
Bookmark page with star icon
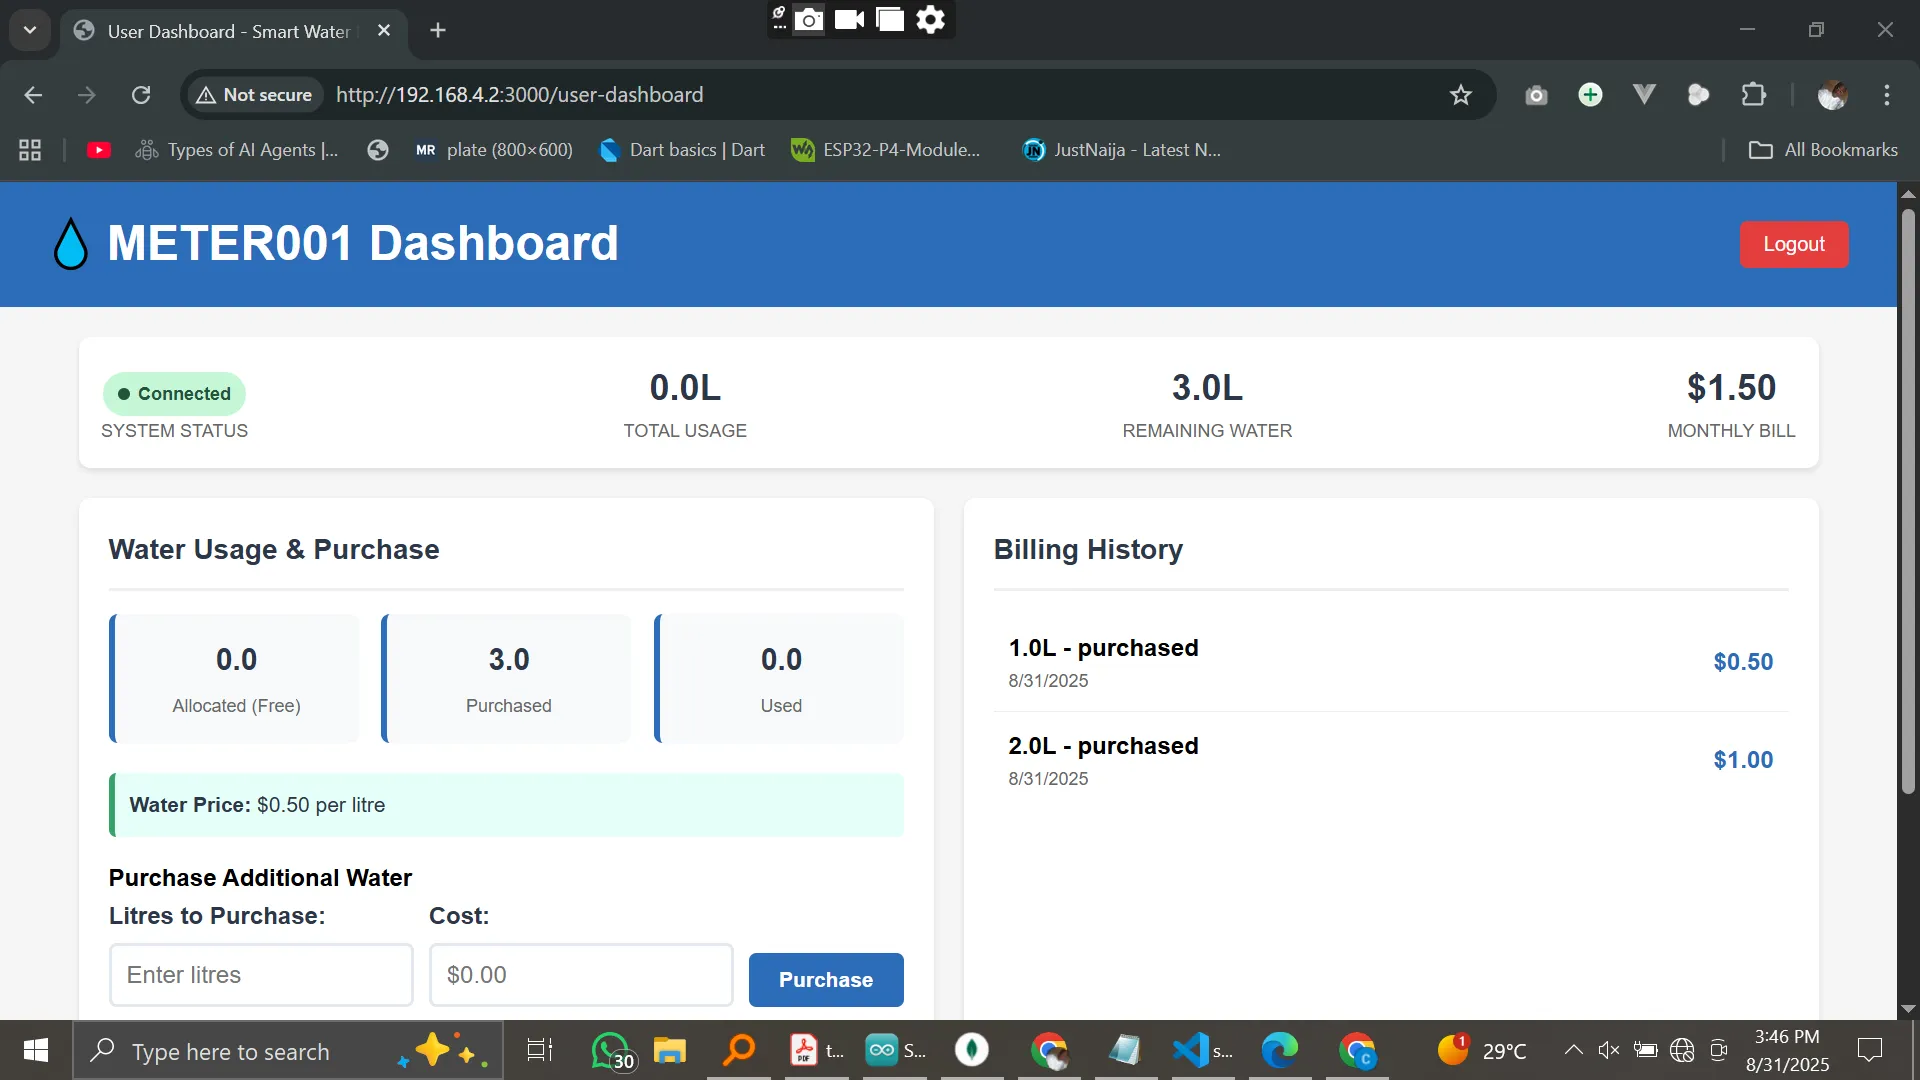1460,95
